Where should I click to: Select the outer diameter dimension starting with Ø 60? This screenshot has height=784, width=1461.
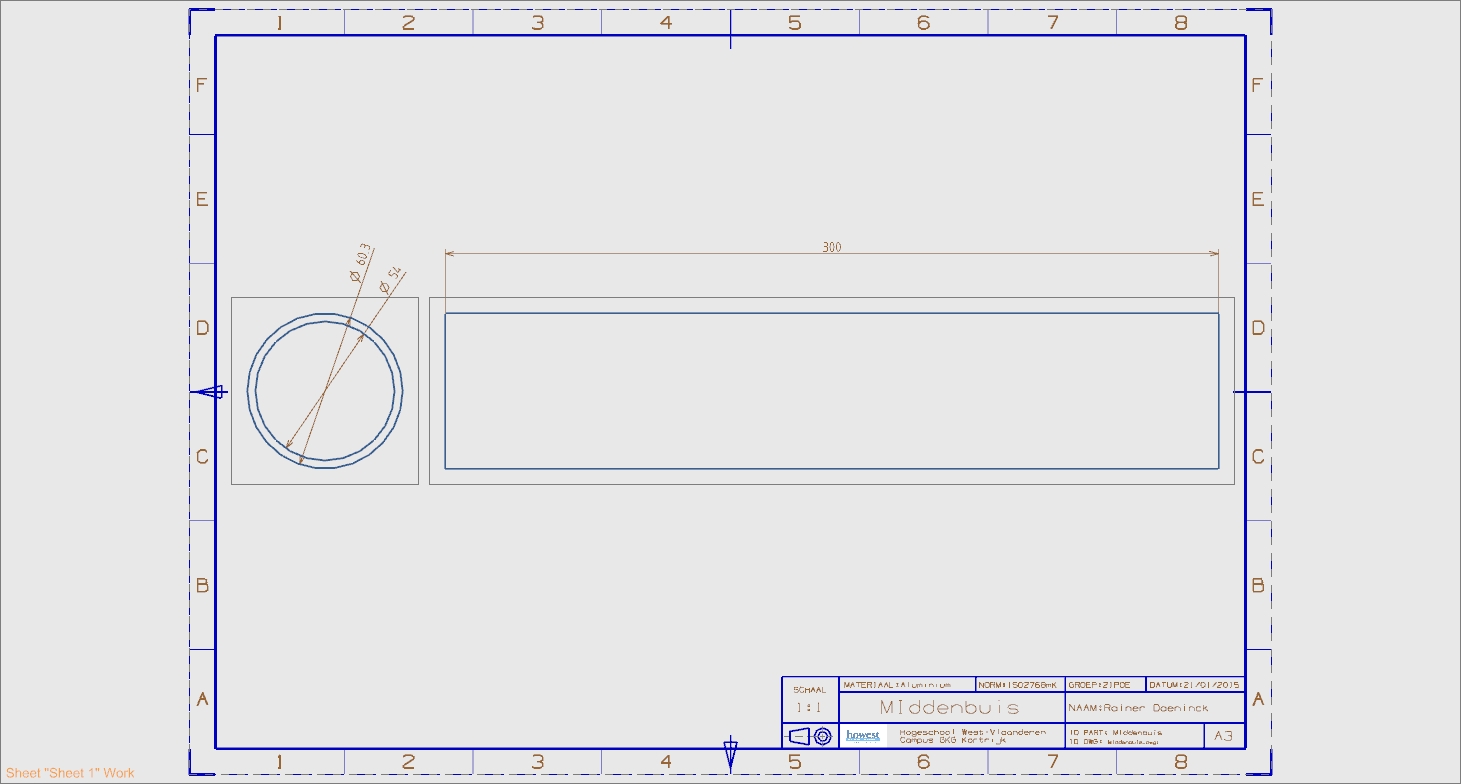point(360,262)
